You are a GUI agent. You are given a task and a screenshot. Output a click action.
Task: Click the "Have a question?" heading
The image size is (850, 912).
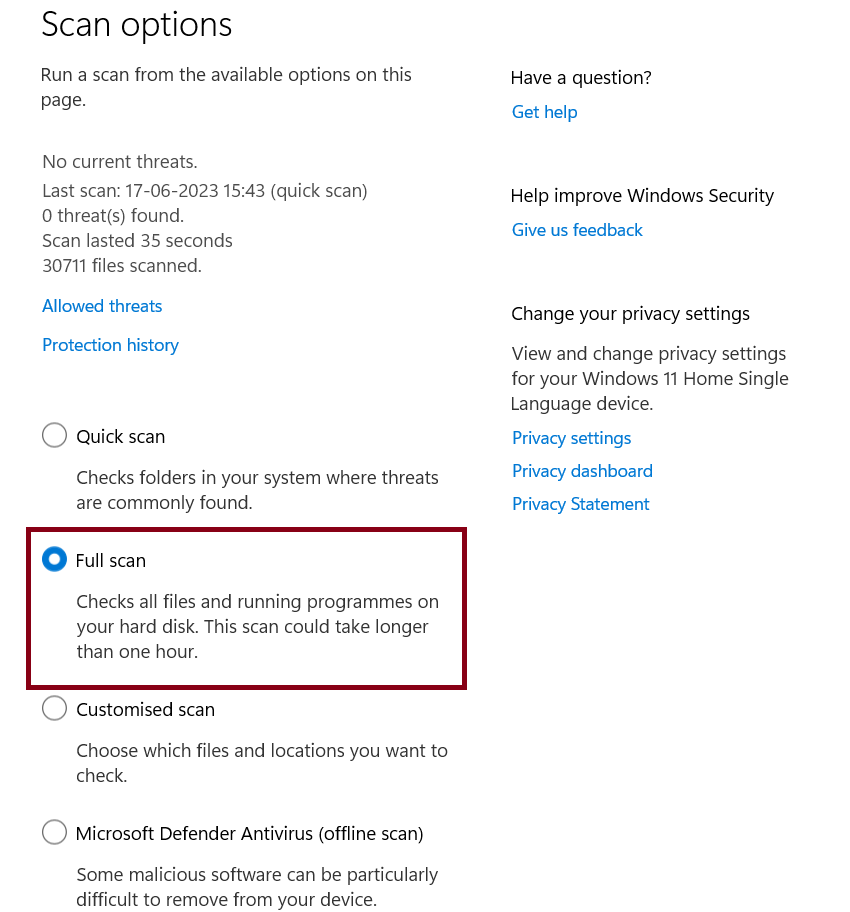coord(581,78)
